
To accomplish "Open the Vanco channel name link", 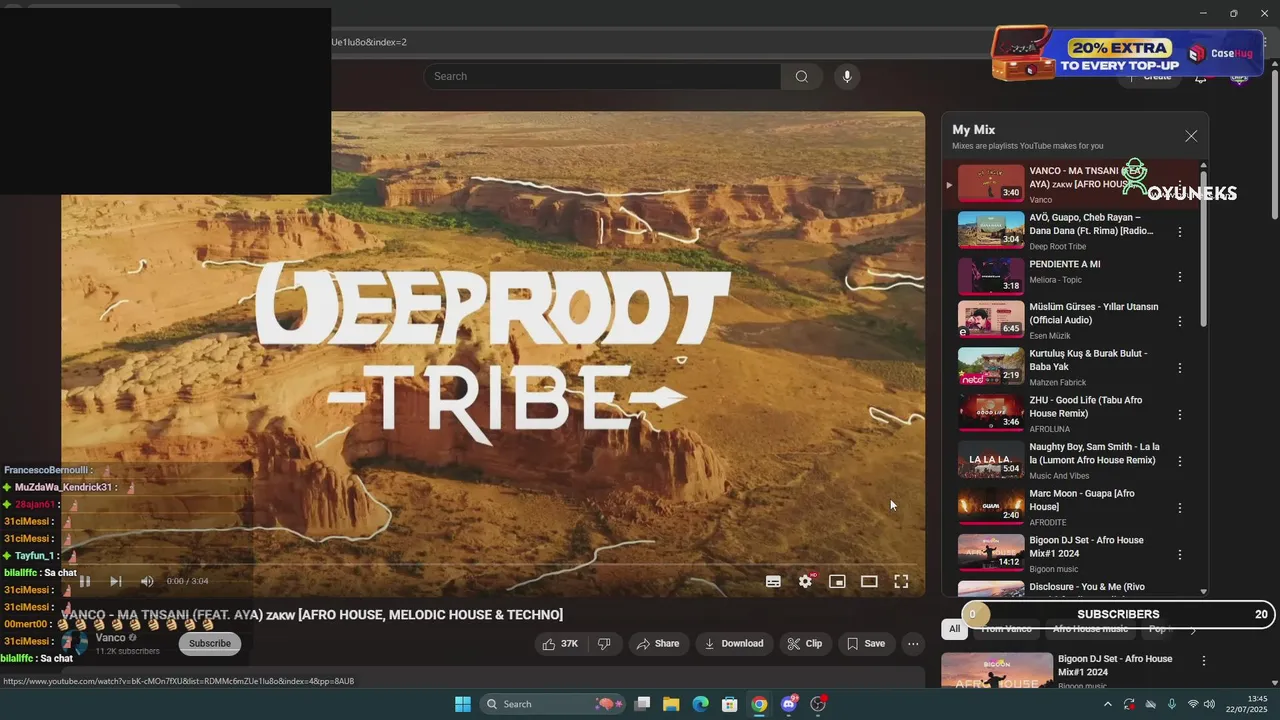I will (110, 637).
